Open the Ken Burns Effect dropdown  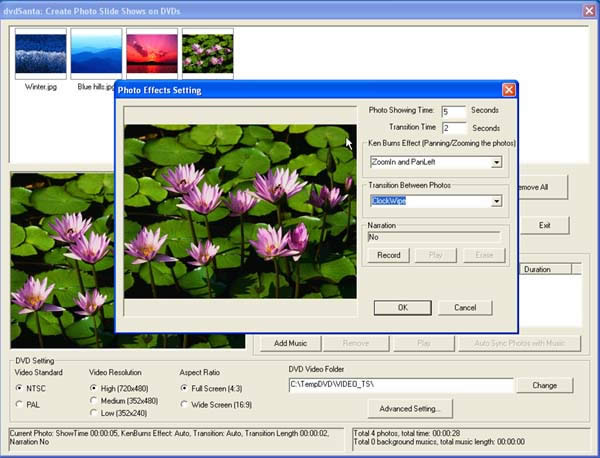[x=496, y=162]
